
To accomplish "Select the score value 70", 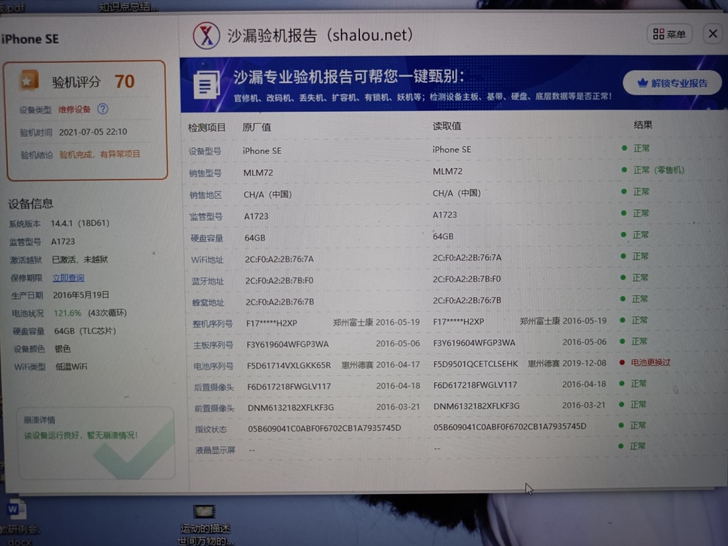I will pyautogui.click(x=124, y=82).
